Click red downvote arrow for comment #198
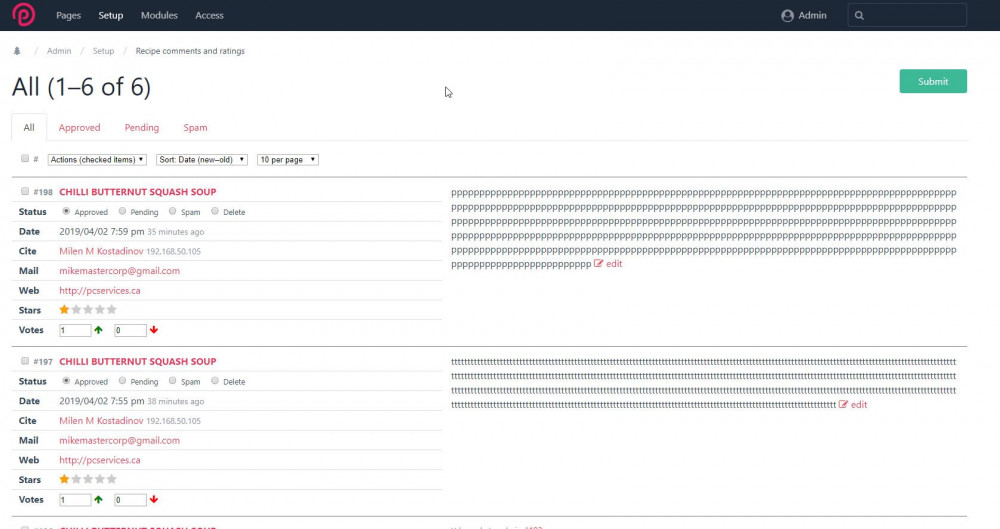1000x529 pixels. click(x=154, y=330)
